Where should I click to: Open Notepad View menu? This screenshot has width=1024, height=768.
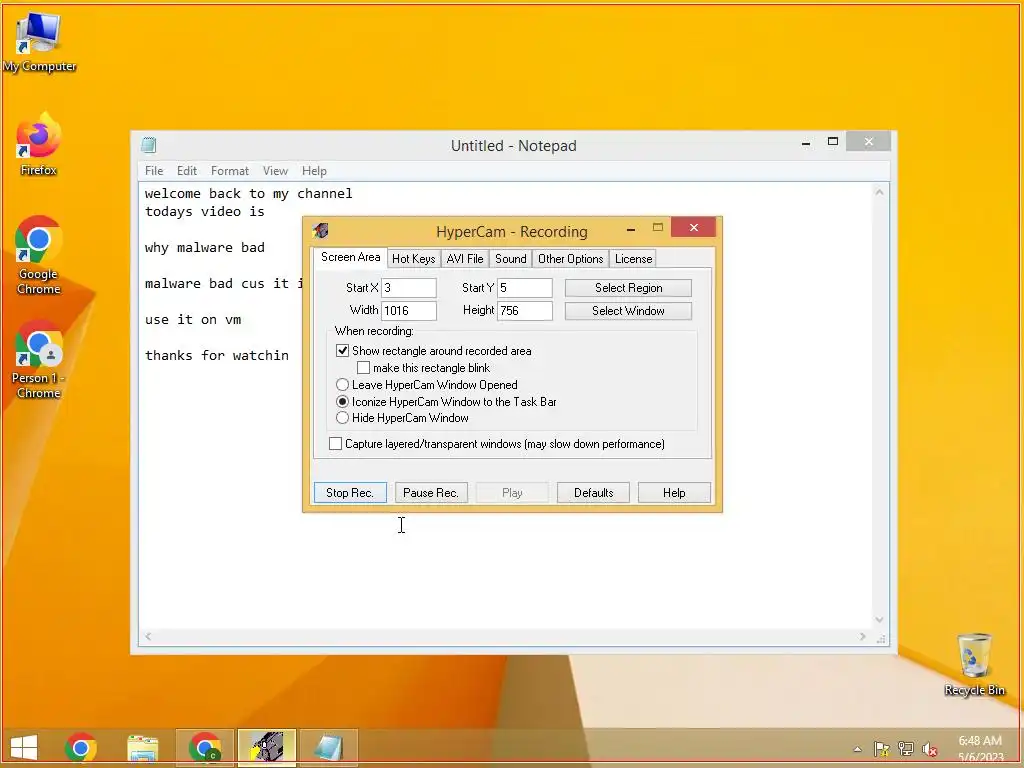276,170
